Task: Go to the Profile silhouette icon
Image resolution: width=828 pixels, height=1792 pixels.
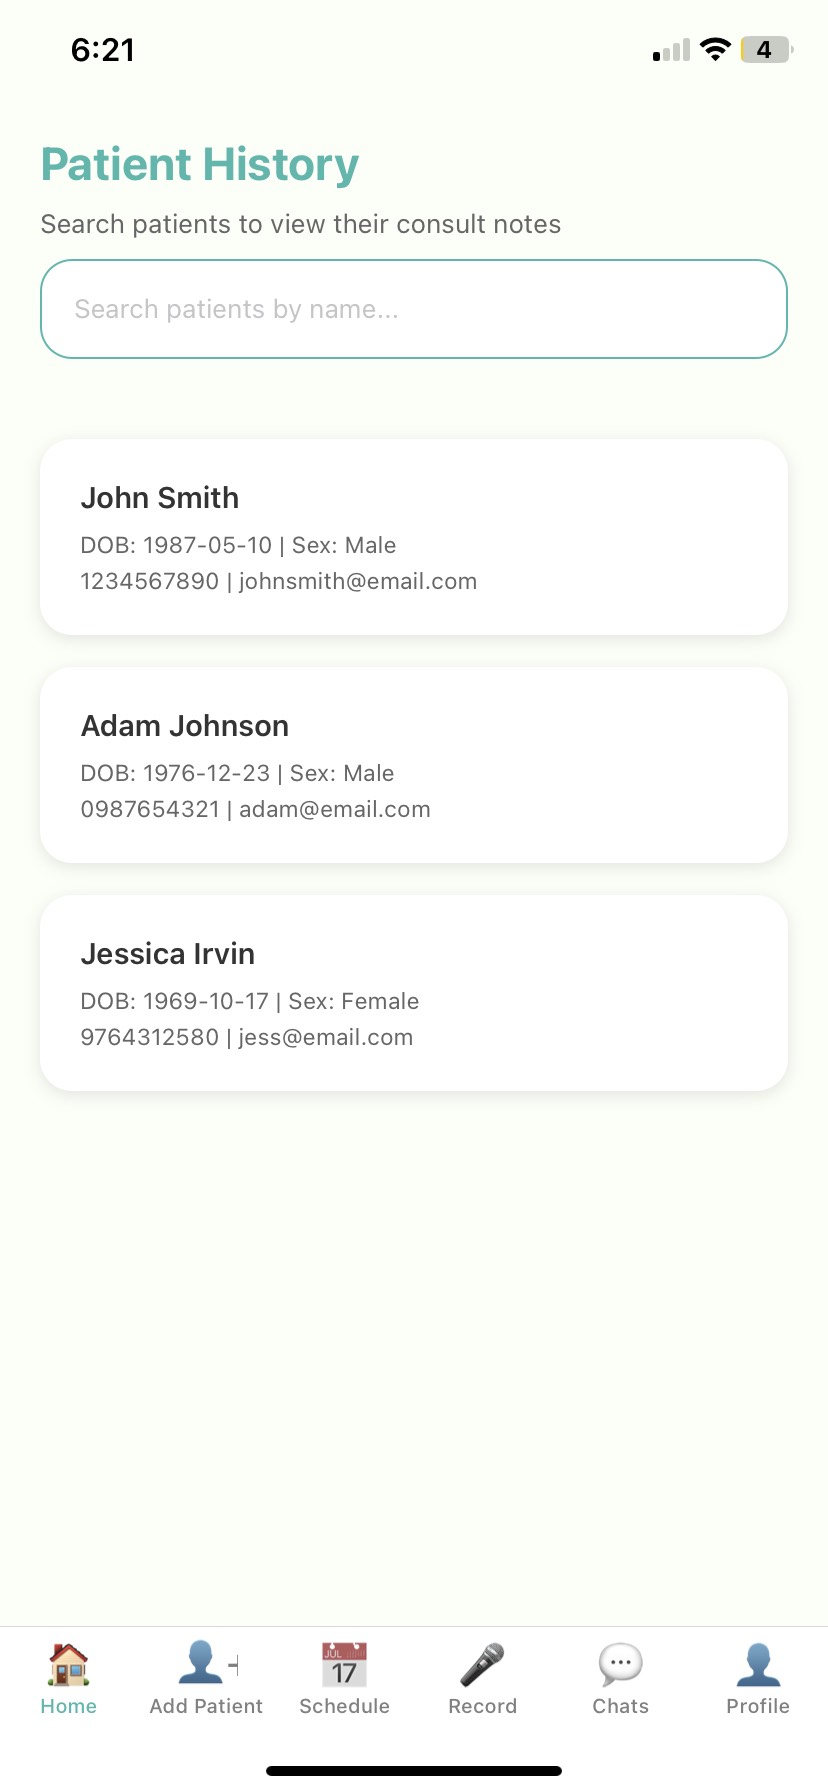Action: [x=758, y=1665]
